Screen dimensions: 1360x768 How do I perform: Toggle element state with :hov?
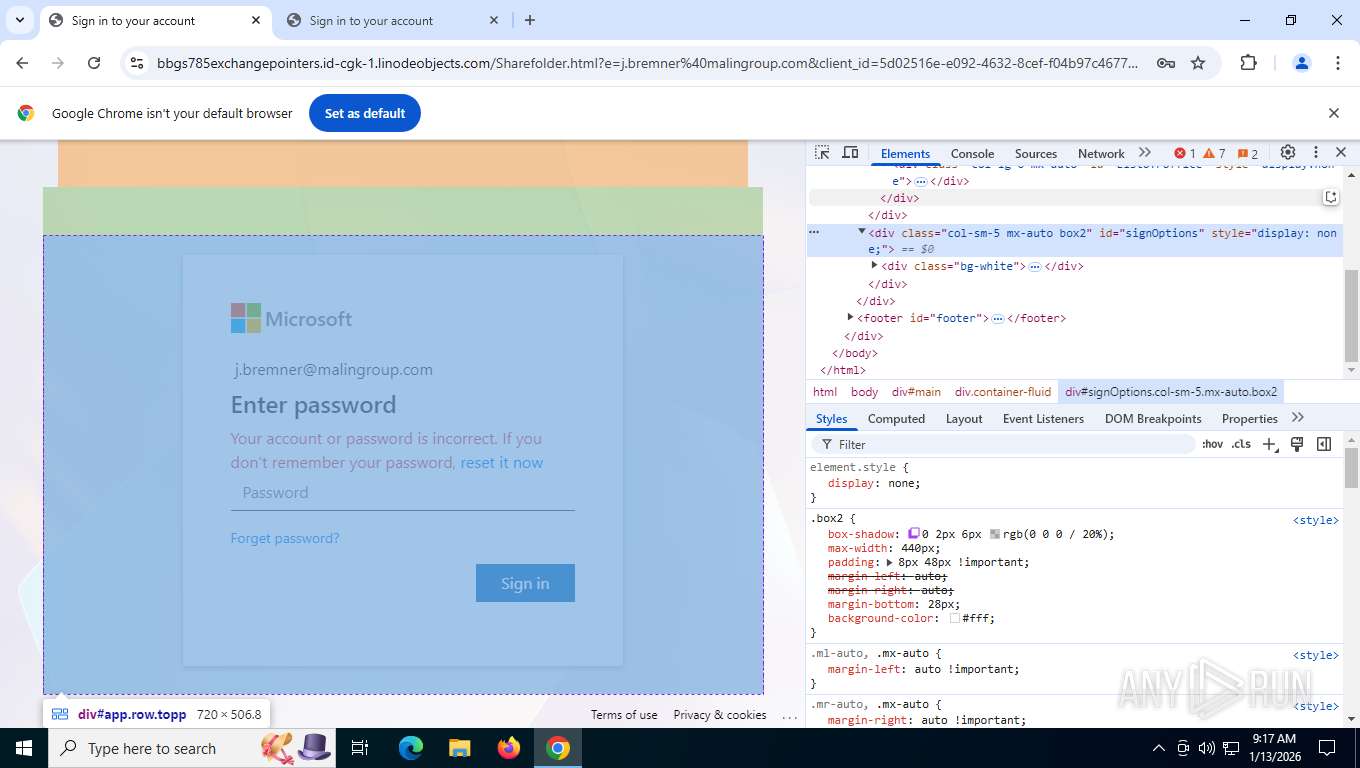pyautogui.click(x=1212, y=444)
